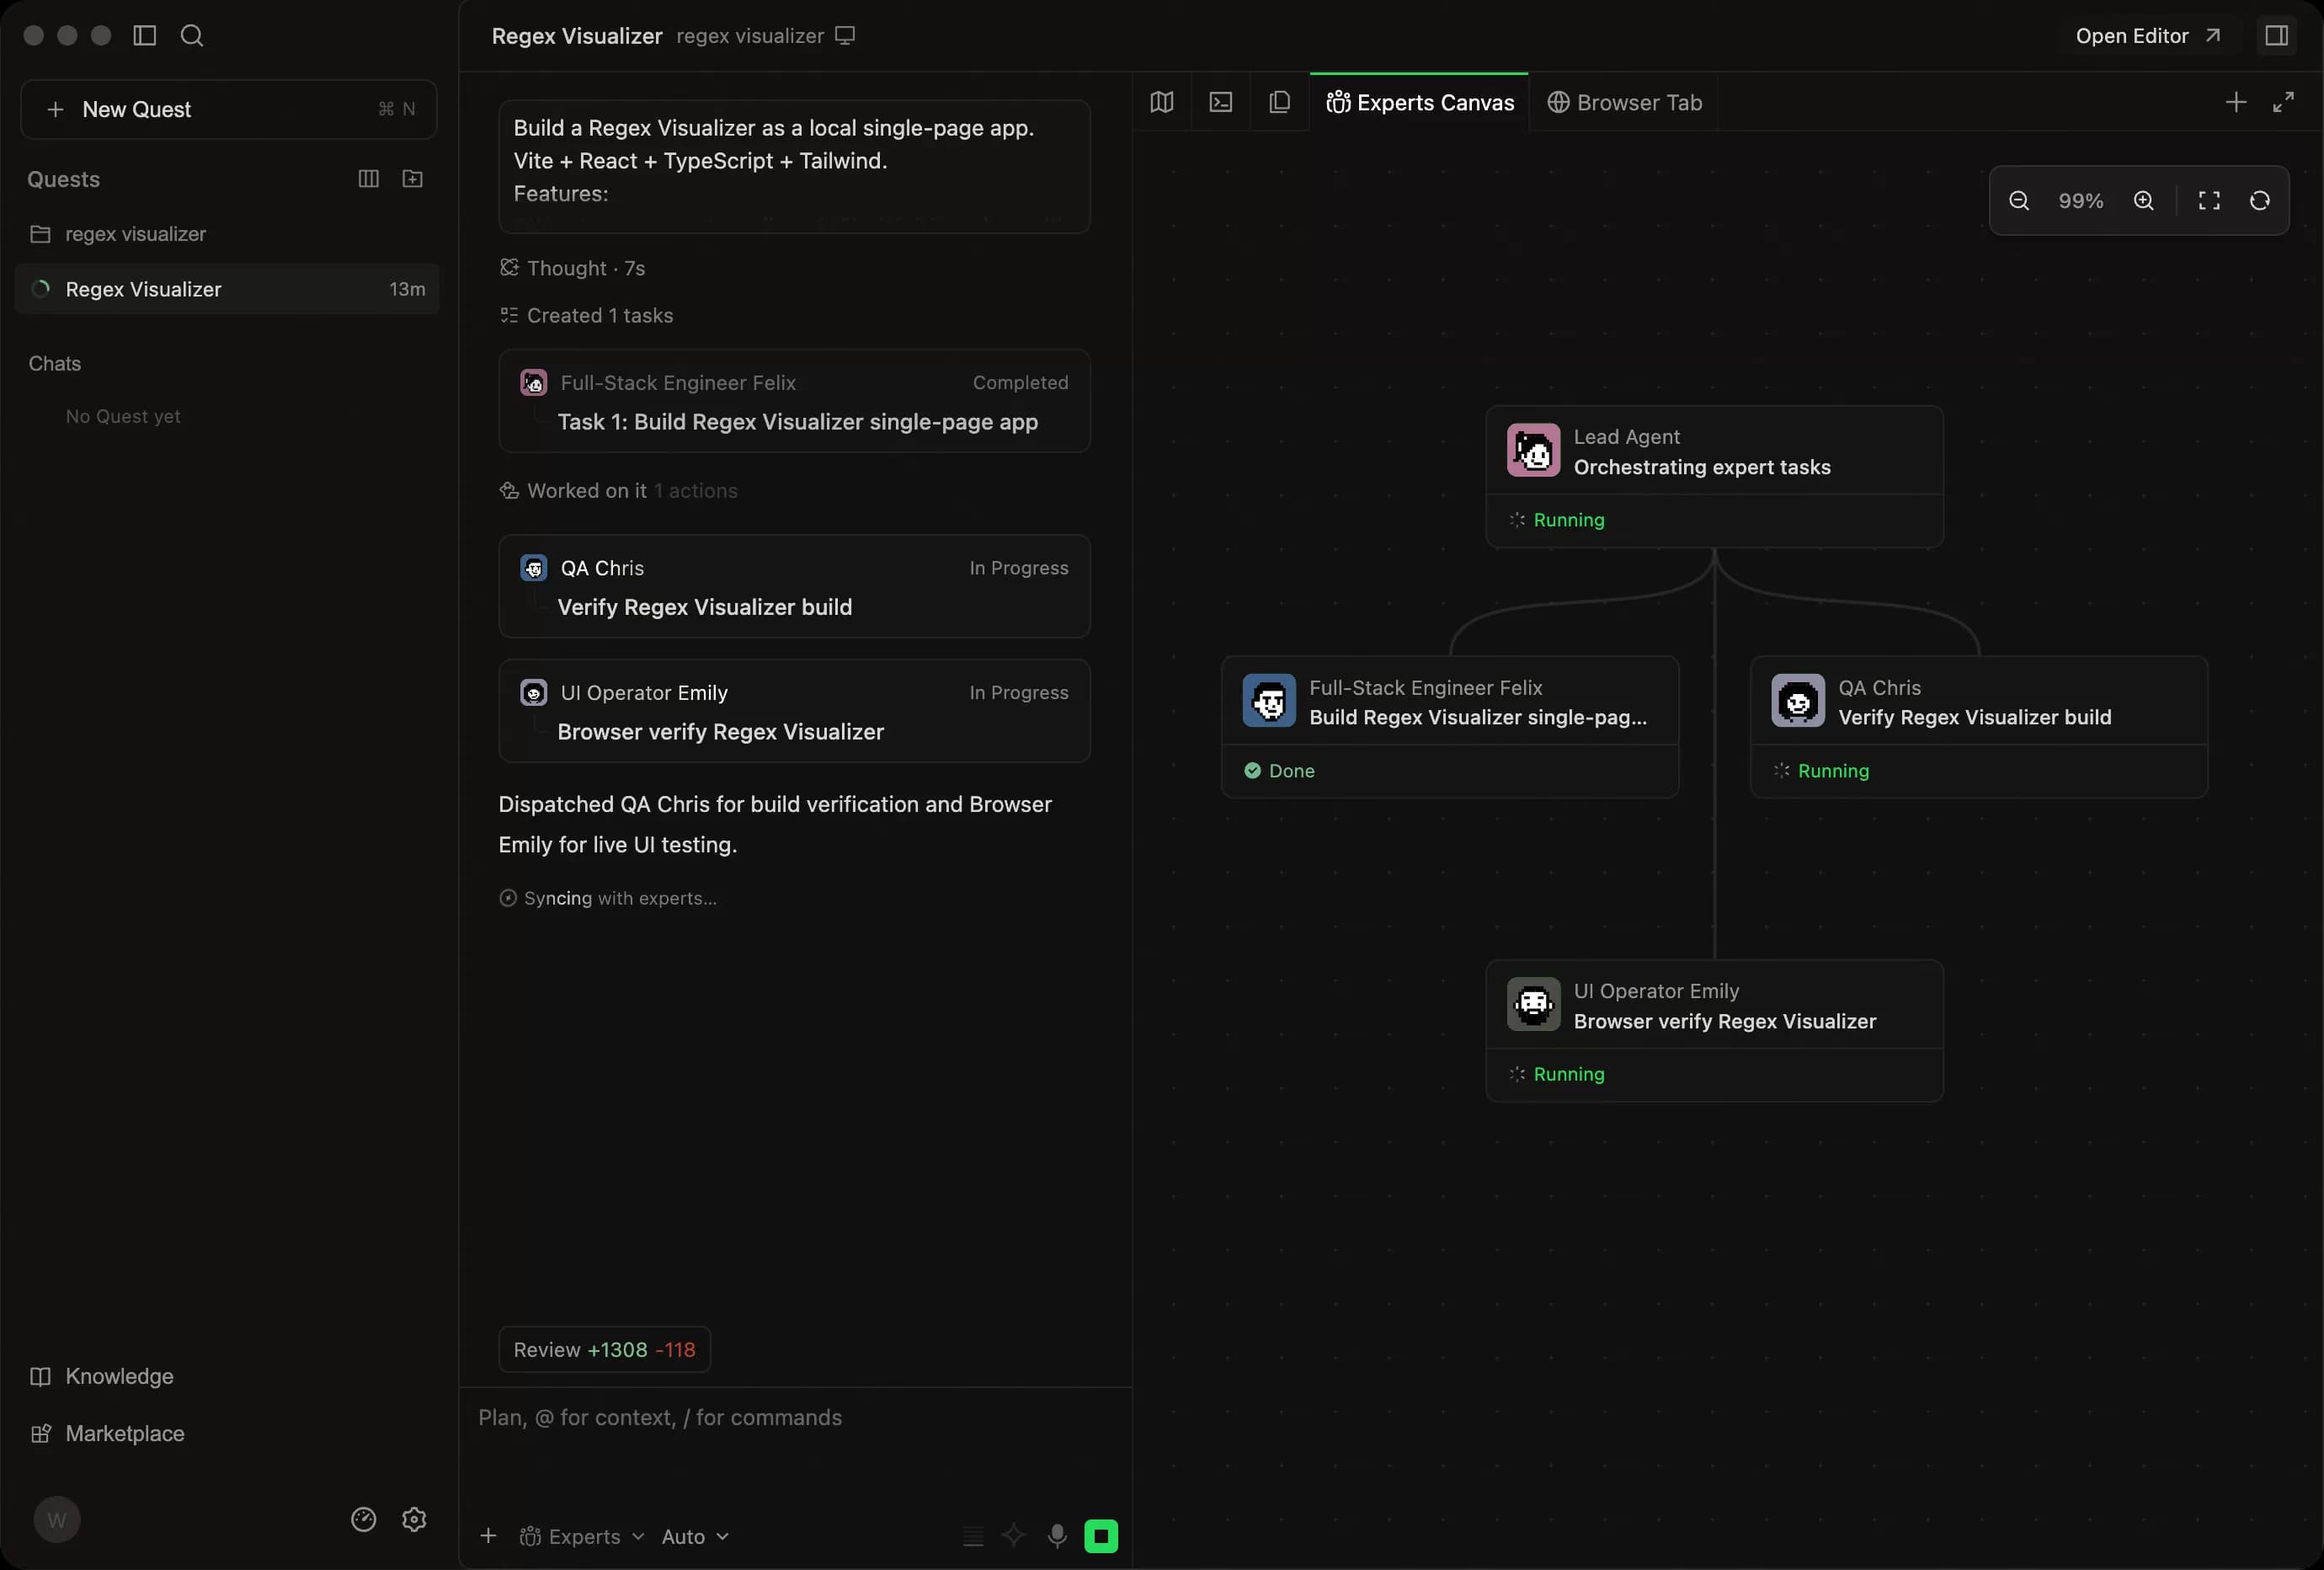
Task: Open the terminal panel icon
Action: (1220, 102)
